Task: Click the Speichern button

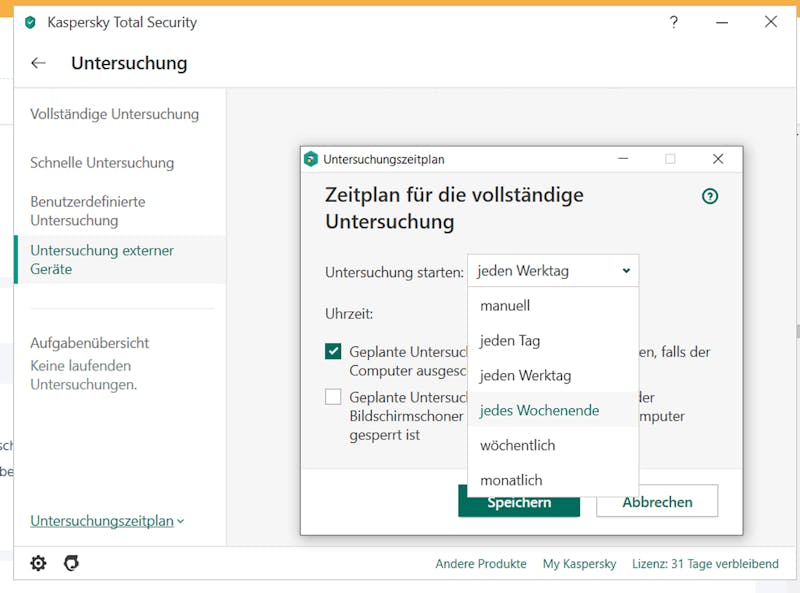Action: (x=519, y=502)
